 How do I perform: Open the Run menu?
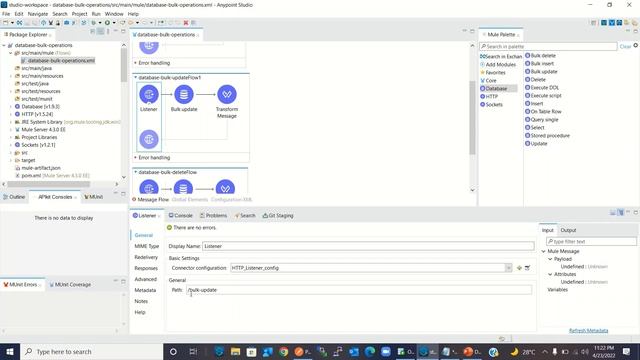(x=96, y=14)
